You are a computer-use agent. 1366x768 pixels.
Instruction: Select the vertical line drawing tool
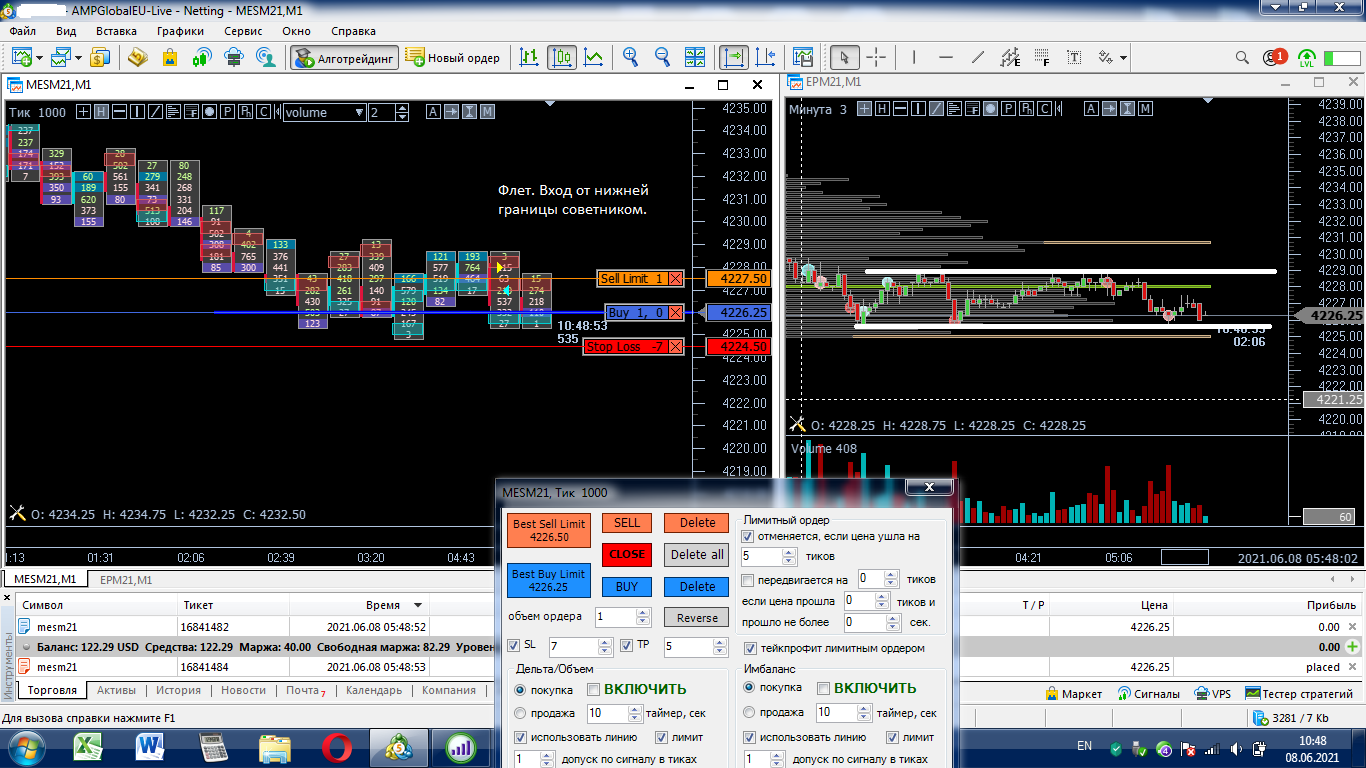(x=914, y=57)
